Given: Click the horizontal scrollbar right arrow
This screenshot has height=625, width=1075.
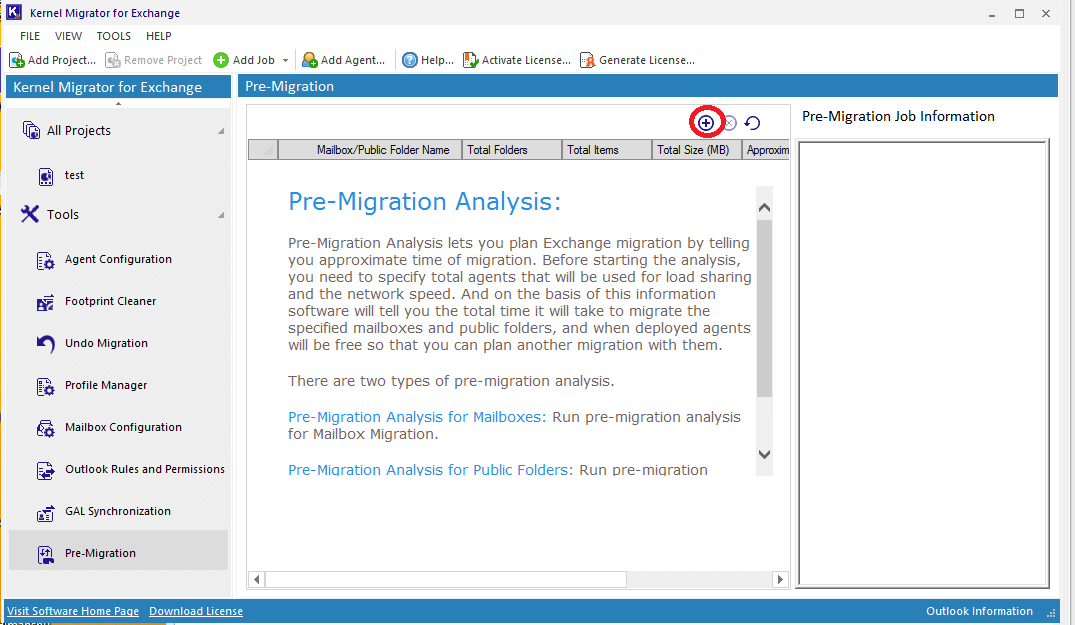Looking at the screenshot, I should (780, 580).
